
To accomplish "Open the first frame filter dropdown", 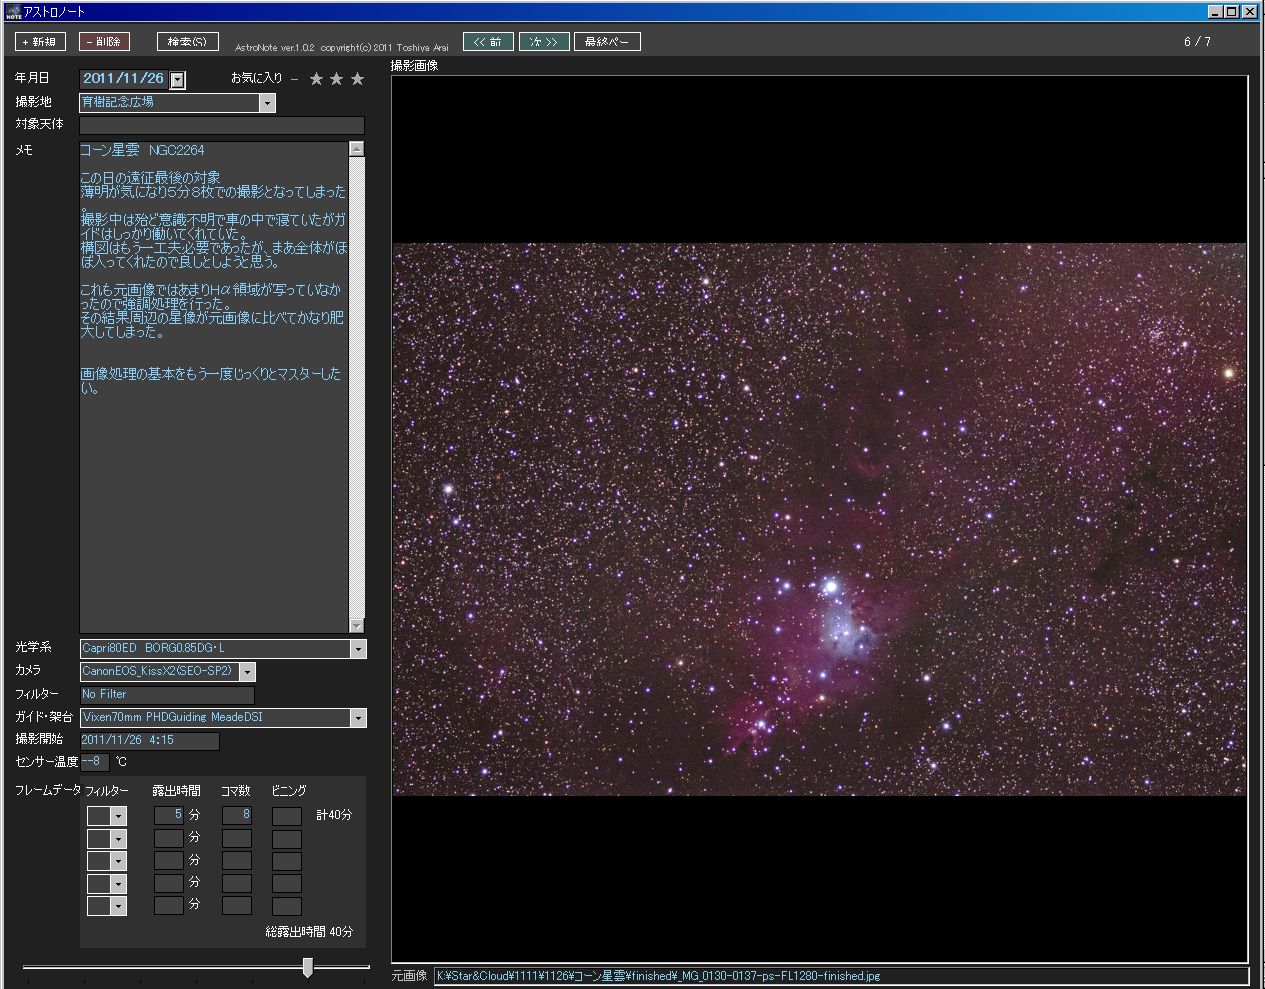I will pos(119,816).
